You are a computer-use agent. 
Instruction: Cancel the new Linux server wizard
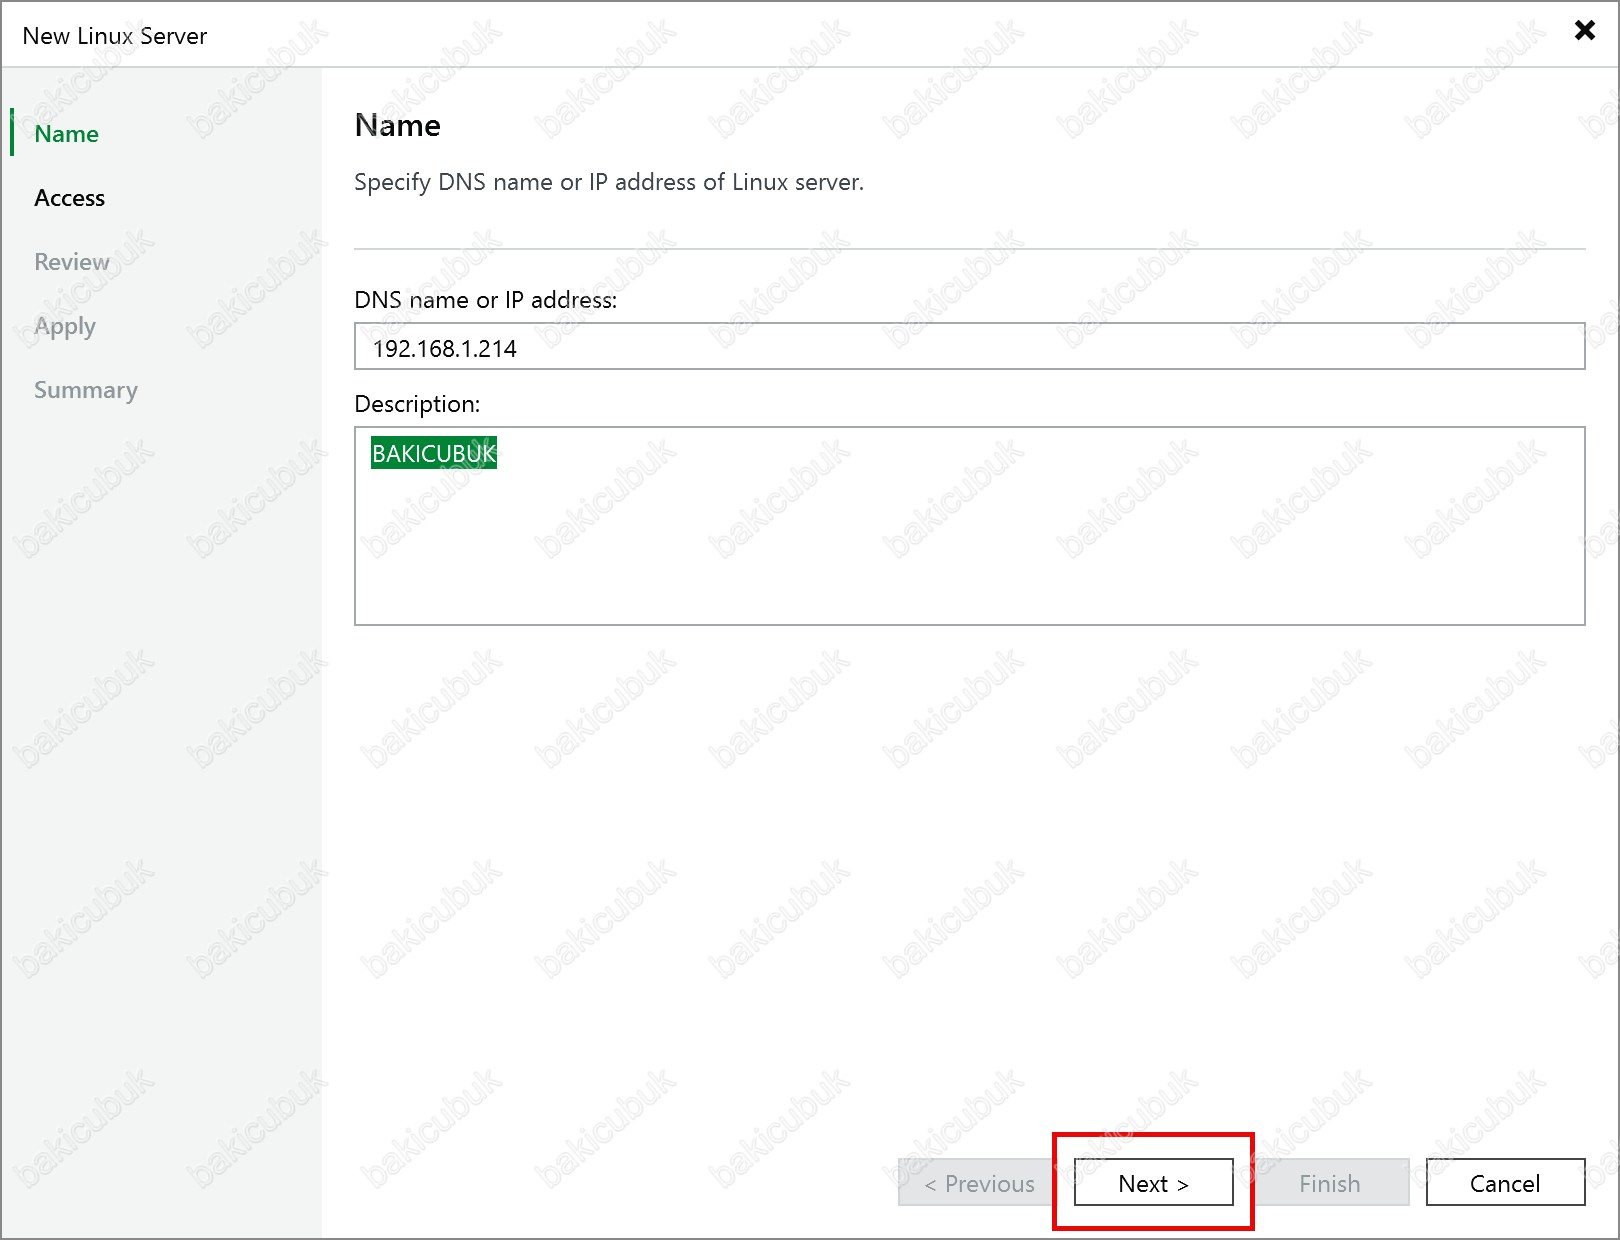[x=1504, y=1183]
